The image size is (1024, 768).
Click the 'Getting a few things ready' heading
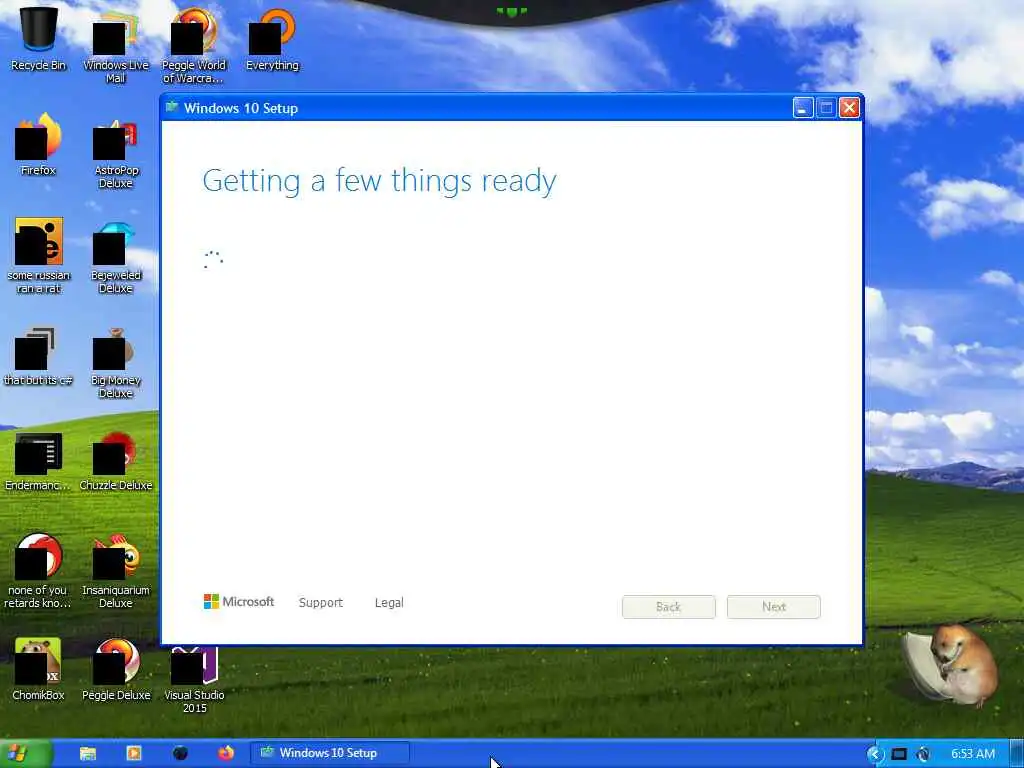379,181
